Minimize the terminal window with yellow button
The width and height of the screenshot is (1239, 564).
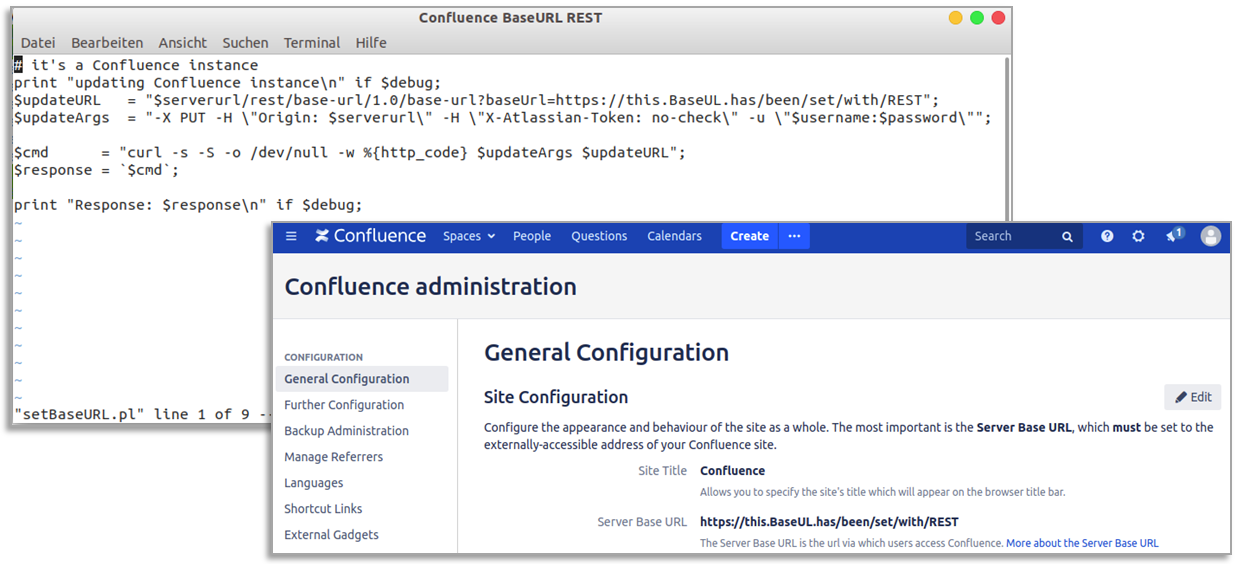955,18
